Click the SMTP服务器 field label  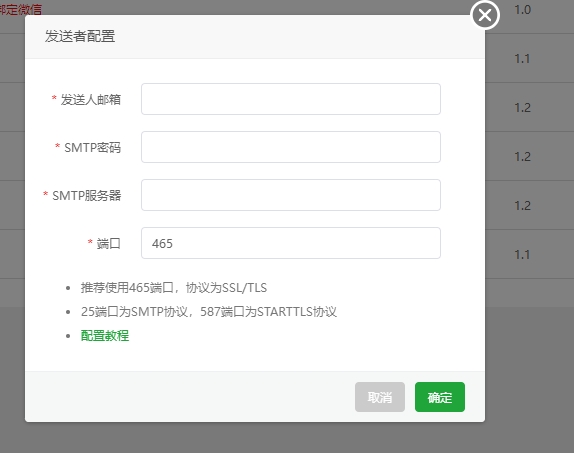(86, 196)
